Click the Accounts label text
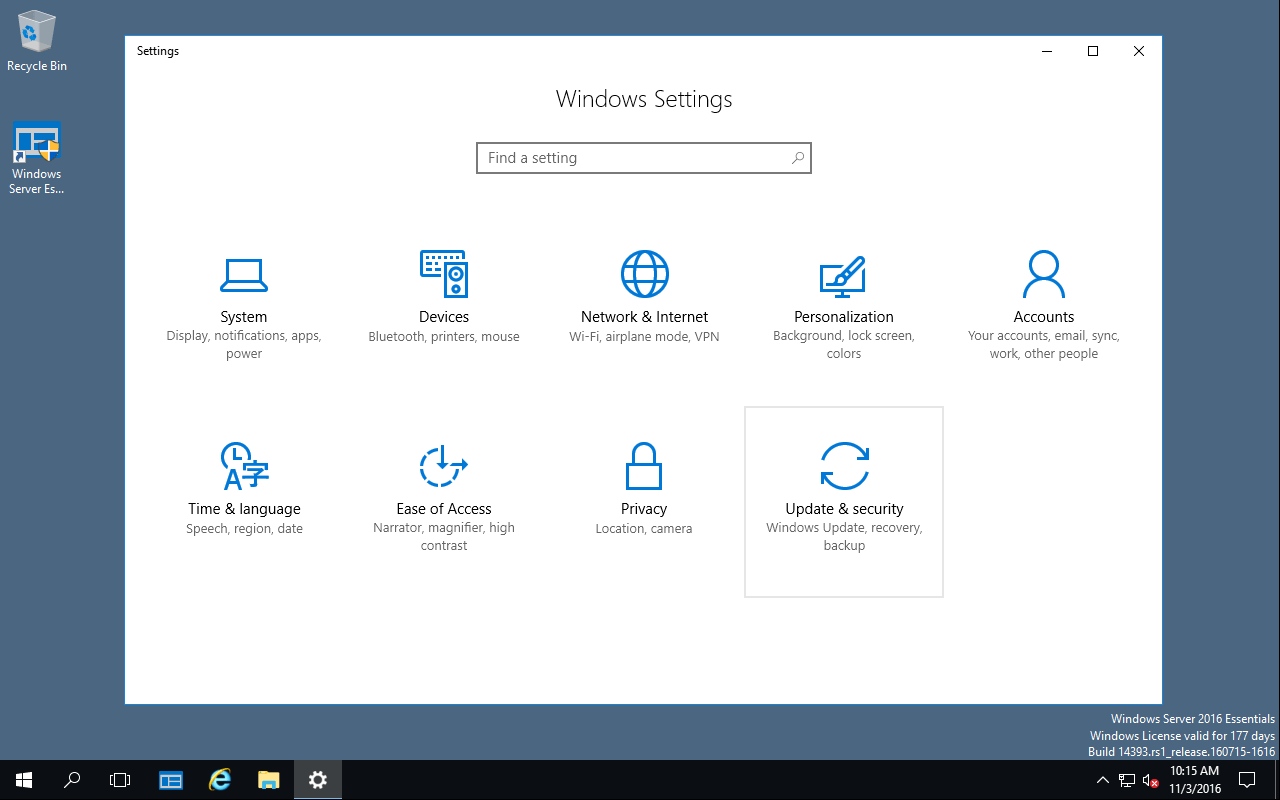The height and width of the screenshot is (800, 1280). pyautogui.click(x=1044, y=316)
